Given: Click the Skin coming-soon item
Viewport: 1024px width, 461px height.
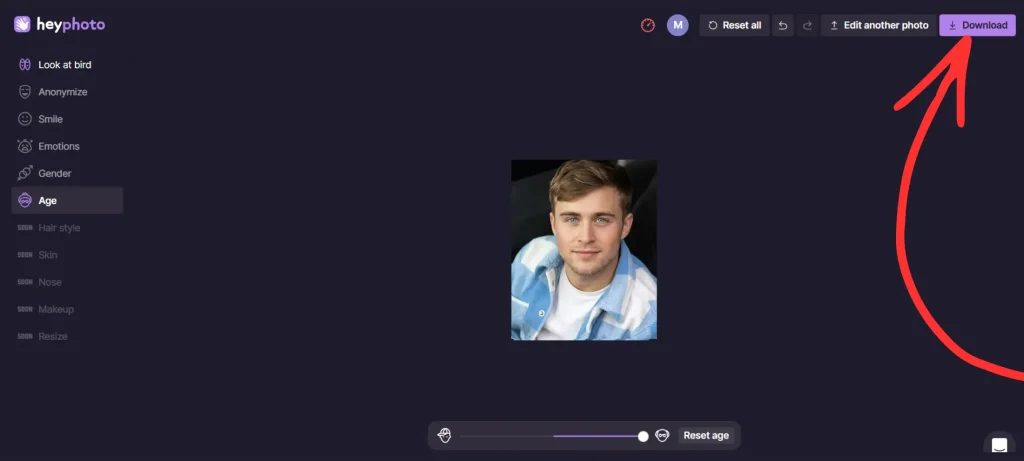Looking at the screenshot, I should click(37, 255).
